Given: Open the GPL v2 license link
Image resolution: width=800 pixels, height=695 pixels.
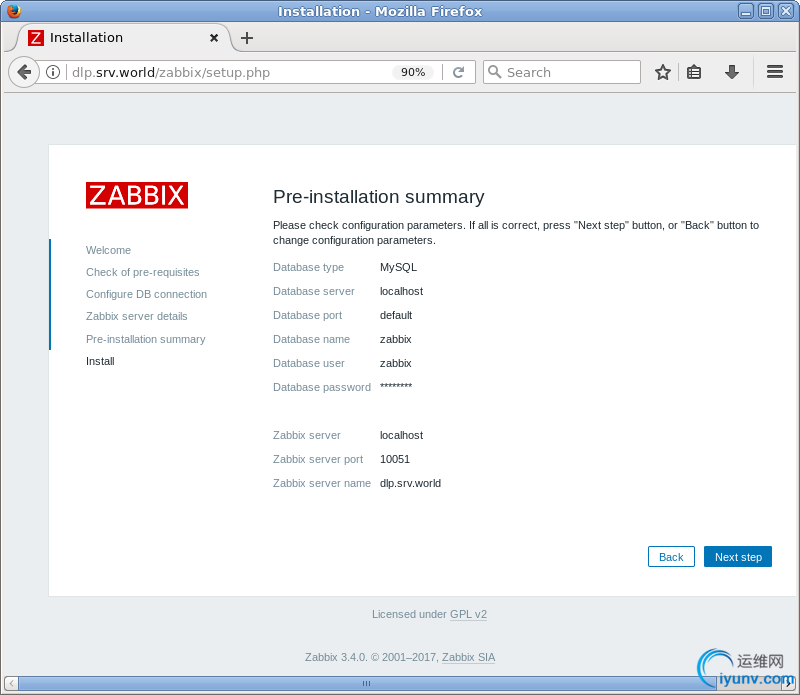Looking at the screenshot, I should [468, 614].
